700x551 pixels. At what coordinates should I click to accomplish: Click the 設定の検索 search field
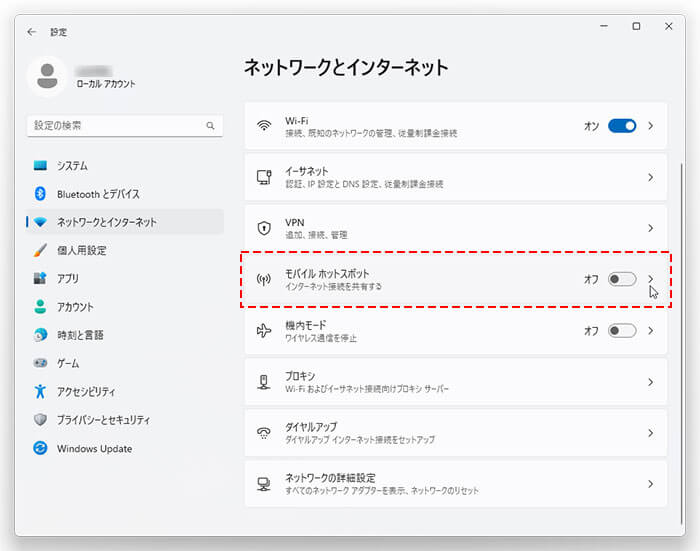point(125,126)
